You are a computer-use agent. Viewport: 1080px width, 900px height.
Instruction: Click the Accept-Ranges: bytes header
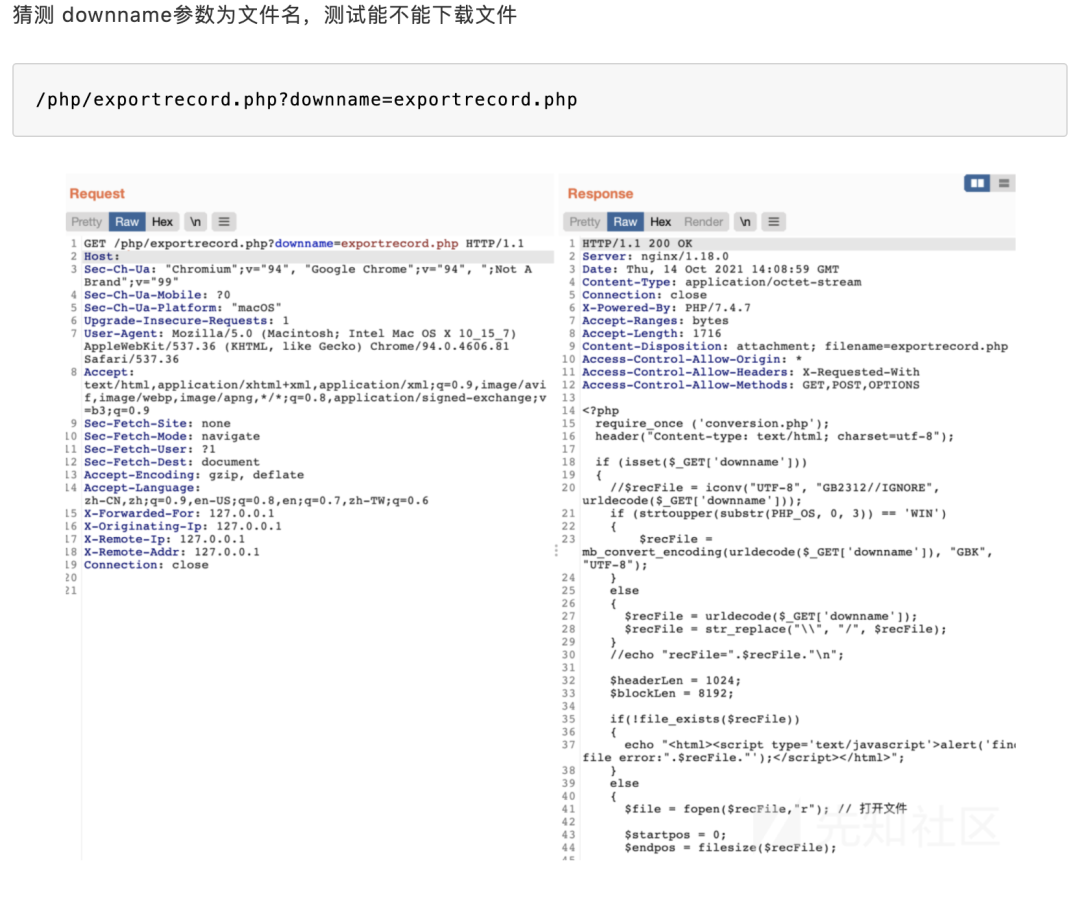655,321
